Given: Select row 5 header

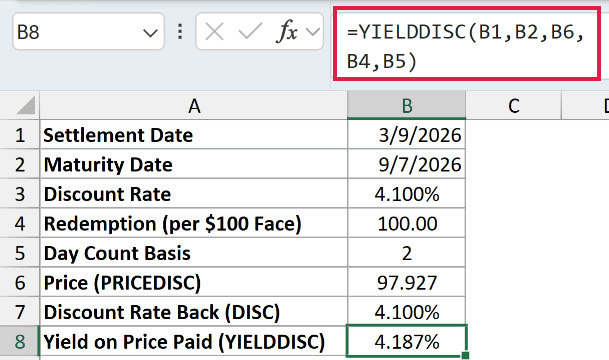Looking at the screenshot, I should coord(20,253).
